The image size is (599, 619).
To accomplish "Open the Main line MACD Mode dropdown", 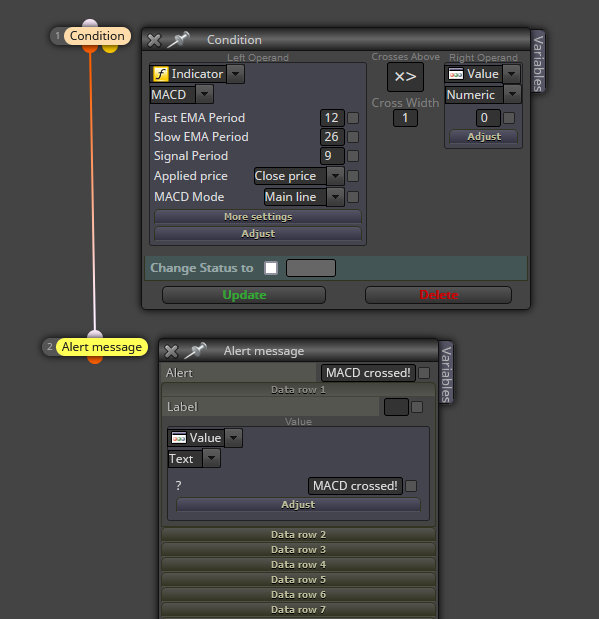I will (335, 197).
